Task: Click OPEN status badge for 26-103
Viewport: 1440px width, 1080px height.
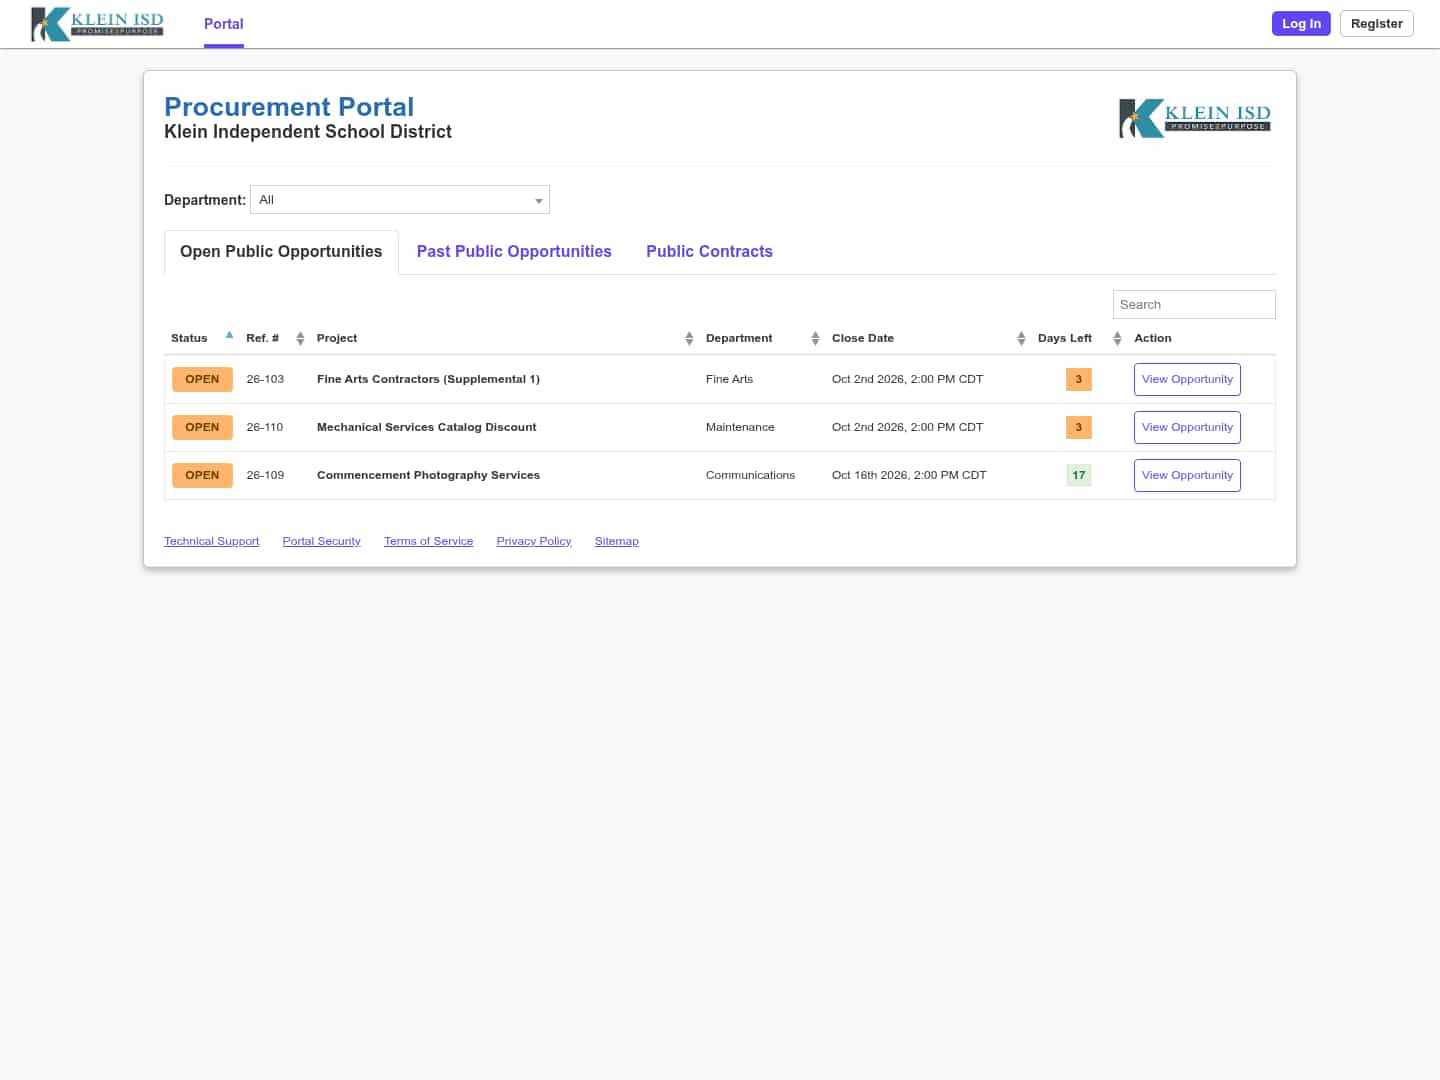Action: coord(202,380)
